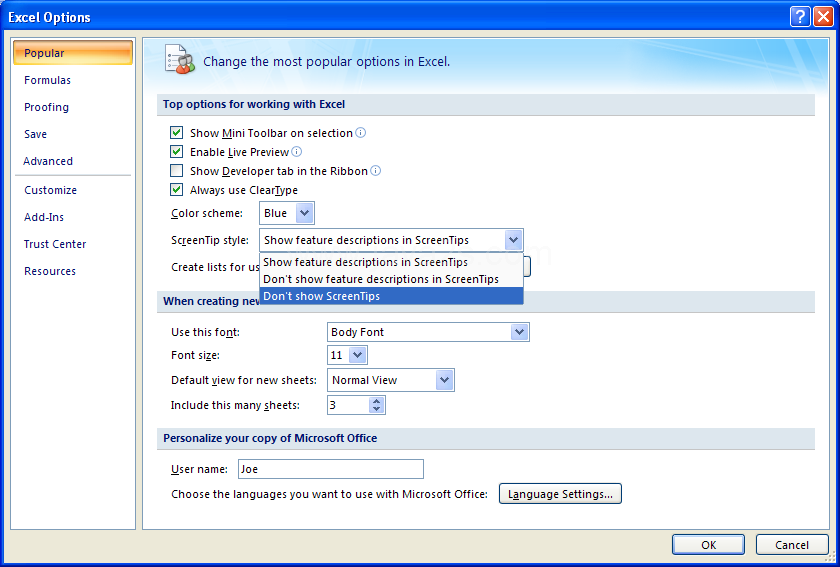840x567 pixels.
Task: Toggle Always use ClearType checkbox
Action: (176, 189)
